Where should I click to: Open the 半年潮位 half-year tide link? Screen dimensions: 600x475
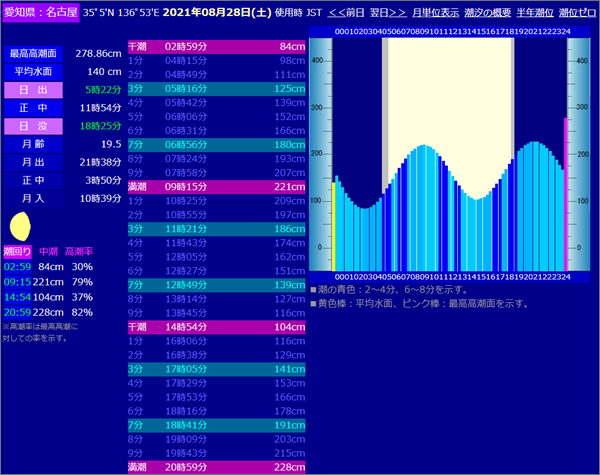[x=535, y=13]
